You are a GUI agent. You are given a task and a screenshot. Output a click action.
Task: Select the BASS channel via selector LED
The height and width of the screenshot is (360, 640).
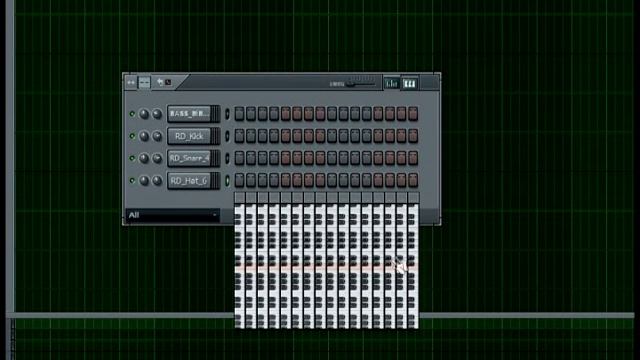point(227,114)
